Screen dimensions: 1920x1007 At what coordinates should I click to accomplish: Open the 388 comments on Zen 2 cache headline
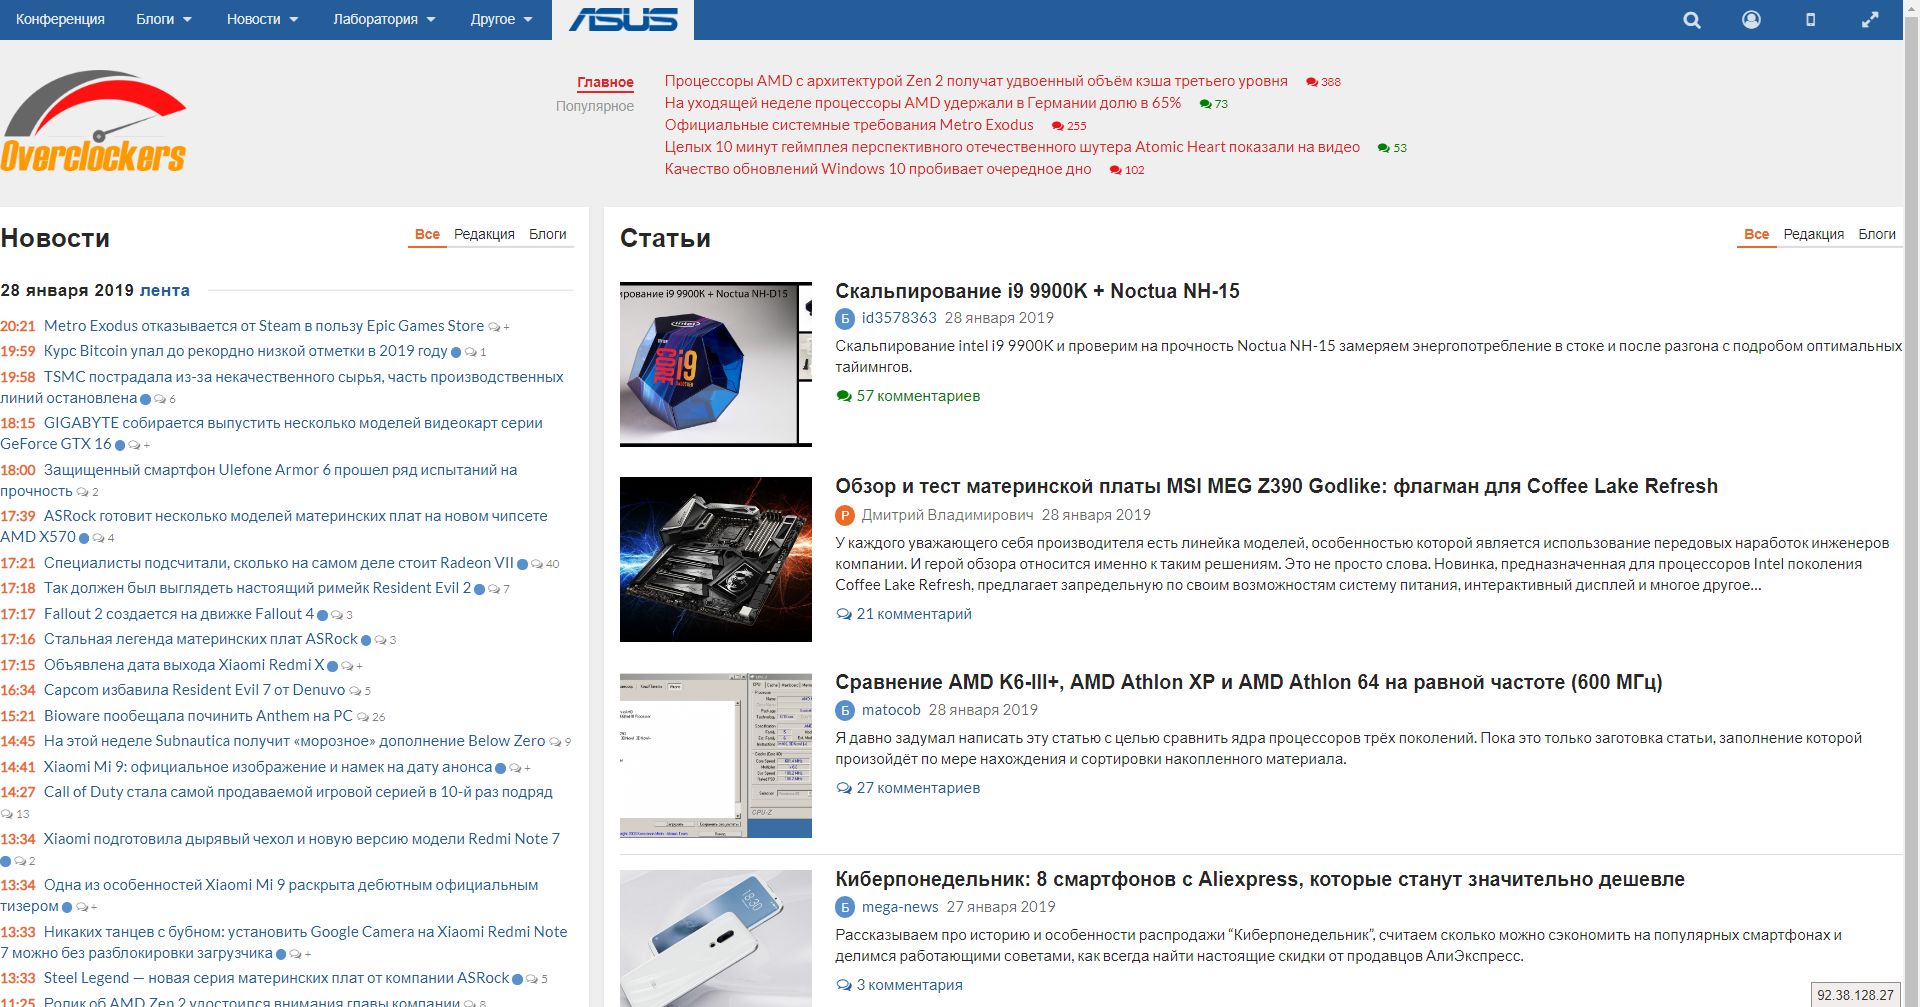1323,82
